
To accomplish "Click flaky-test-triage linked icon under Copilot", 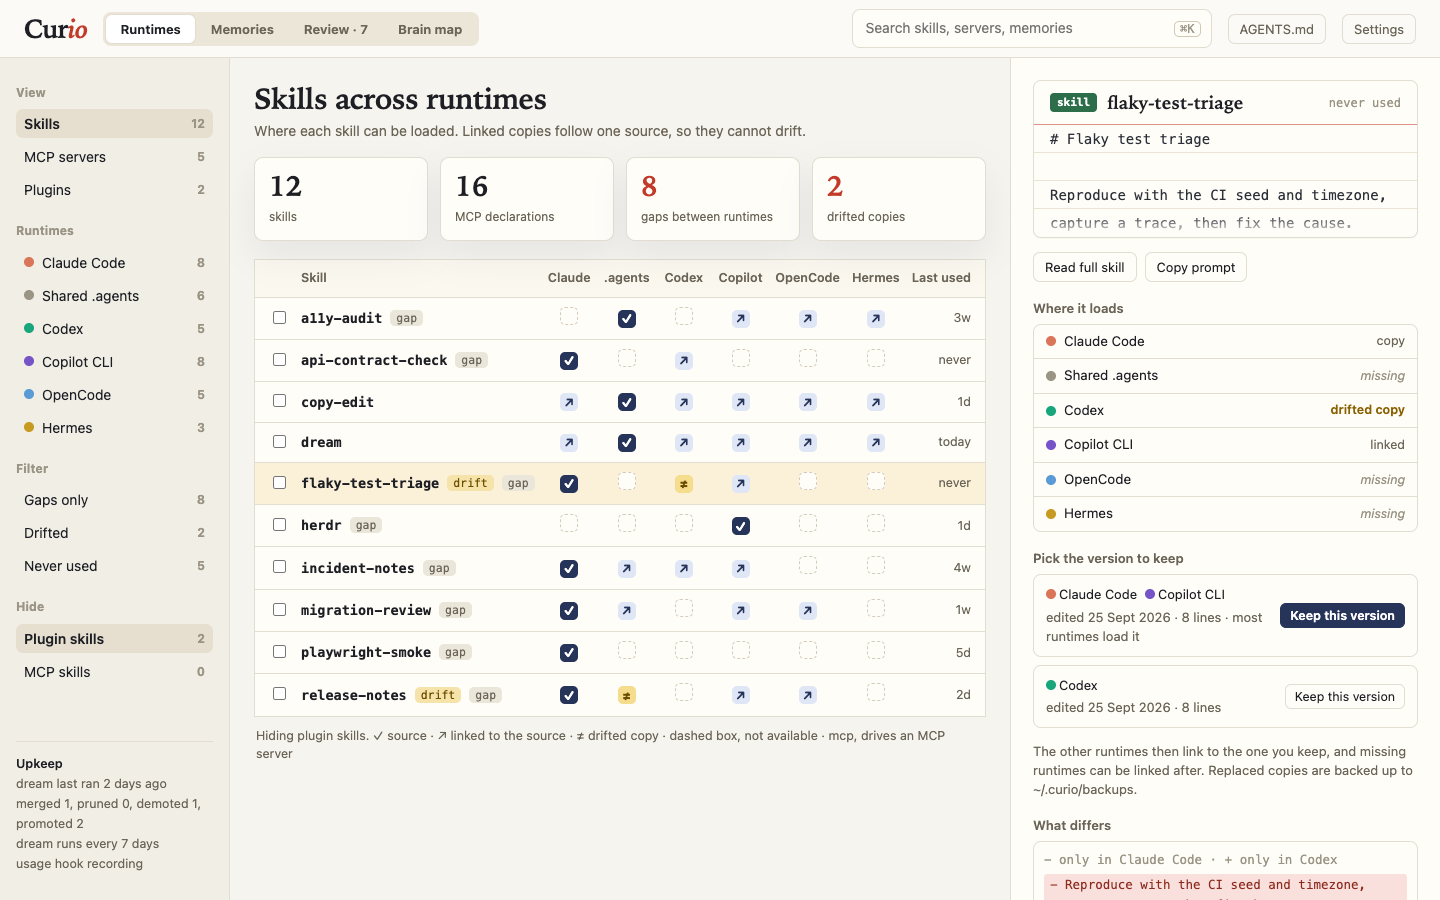I will tap(741, 484).
